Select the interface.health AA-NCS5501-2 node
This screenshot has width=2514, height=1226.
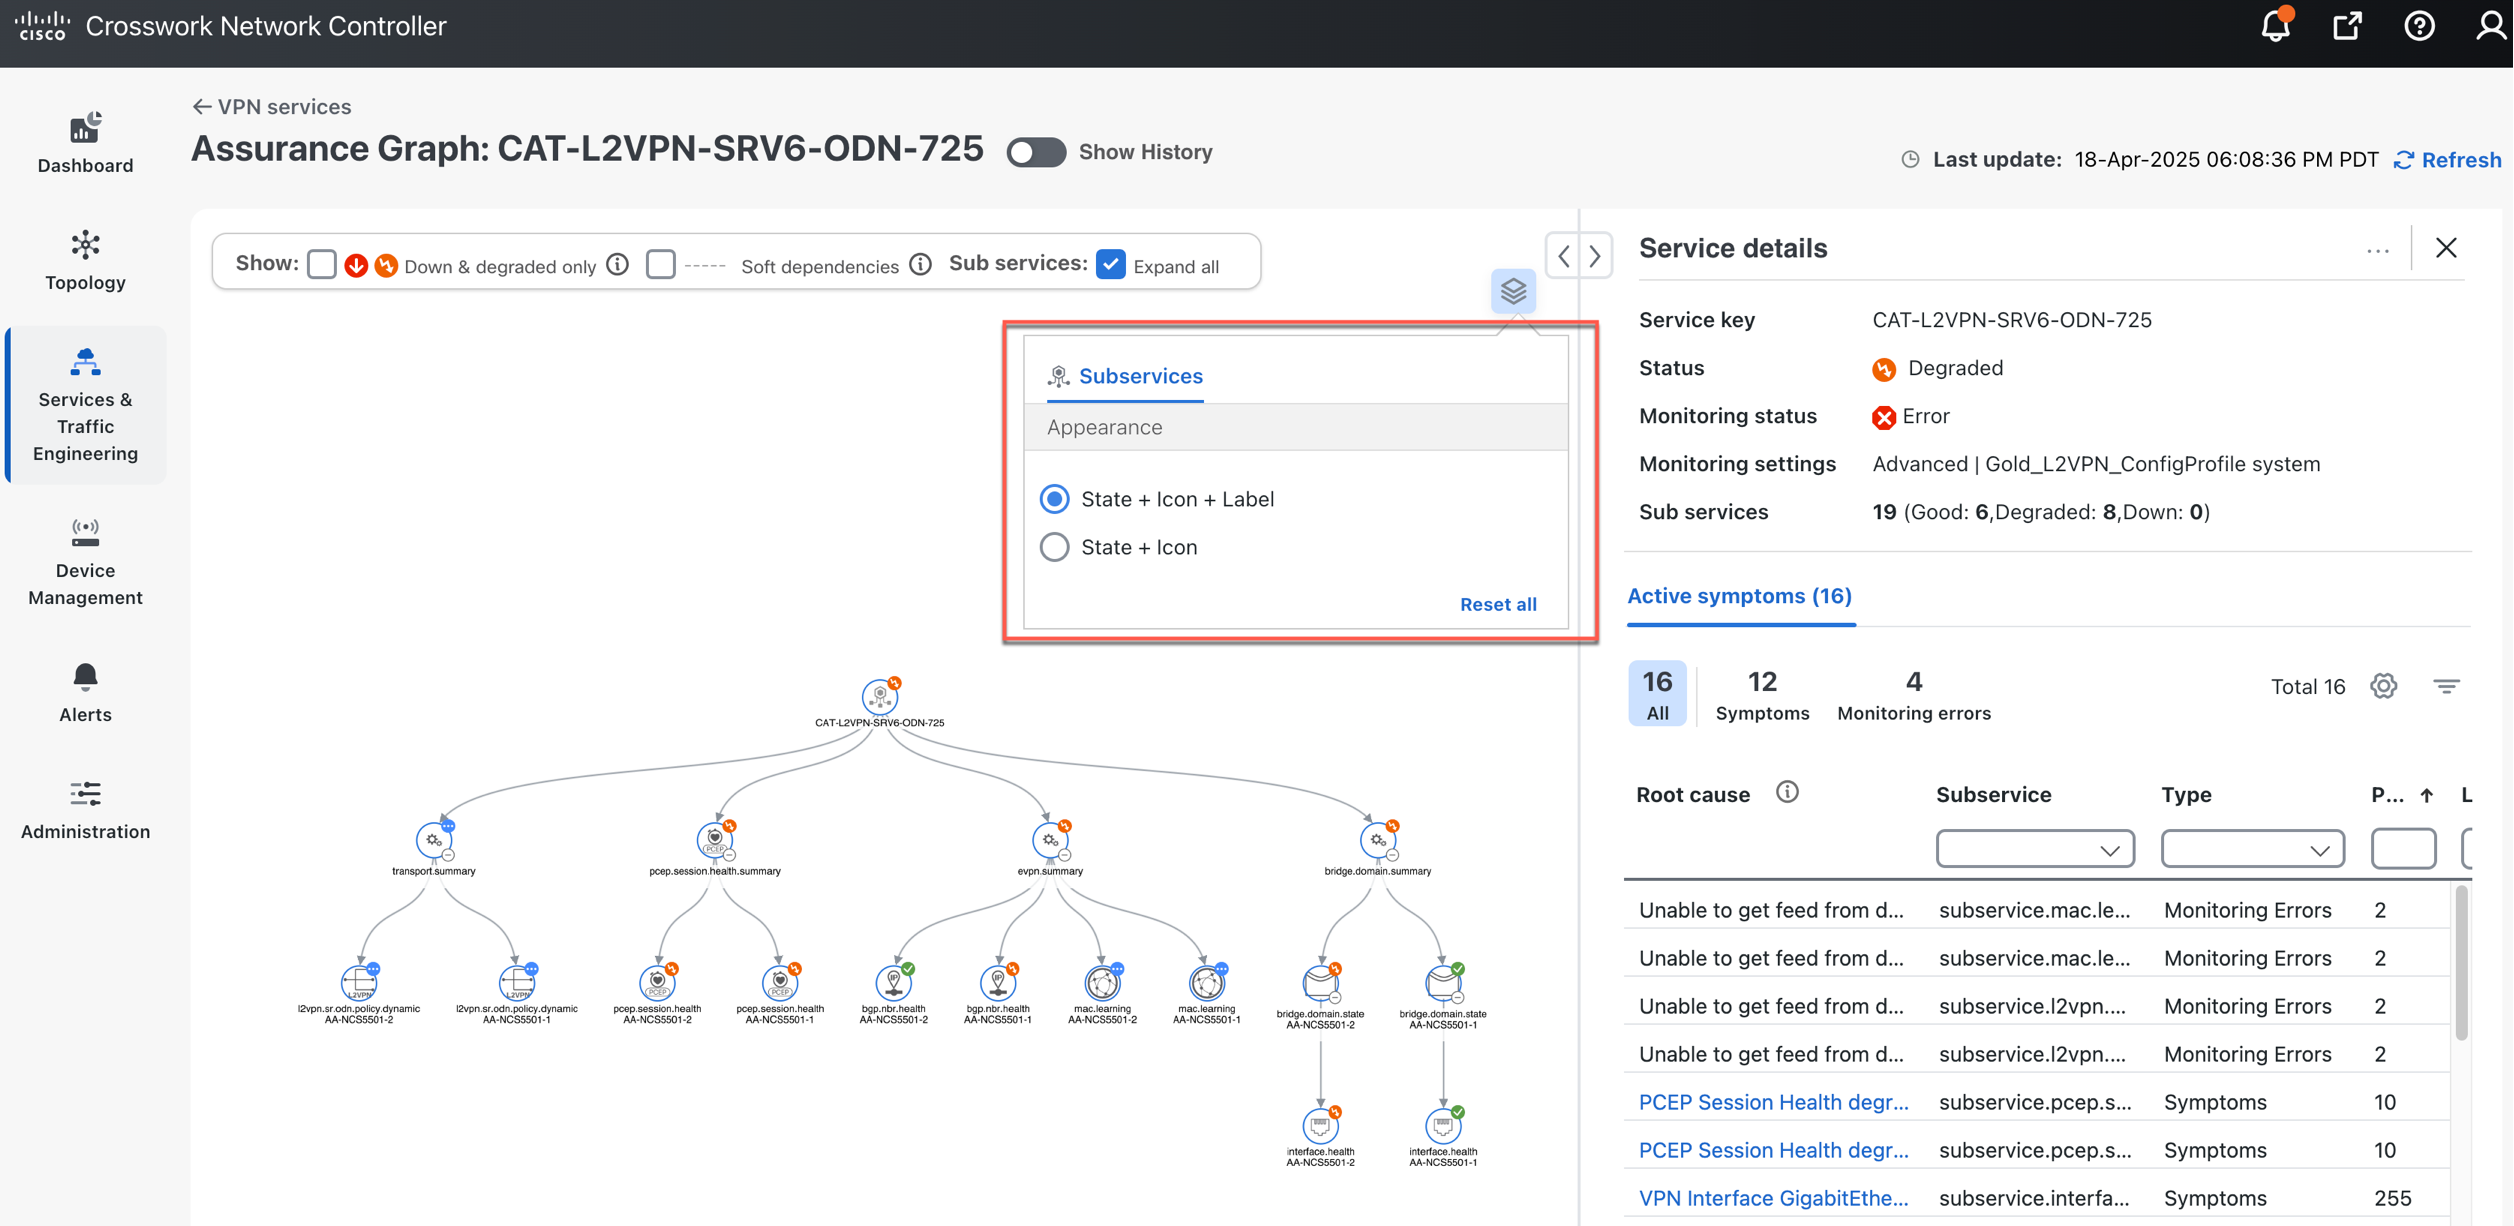(x=1320, y=1127)
